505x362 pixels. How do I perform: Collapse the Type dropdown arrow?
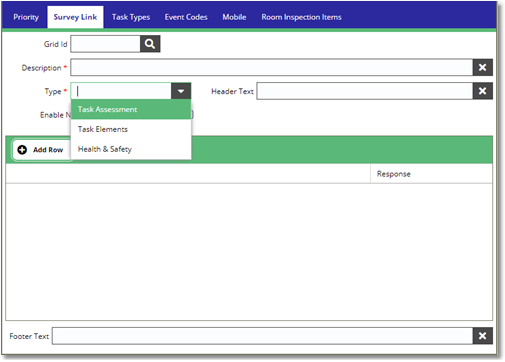(x=181, y=91)
